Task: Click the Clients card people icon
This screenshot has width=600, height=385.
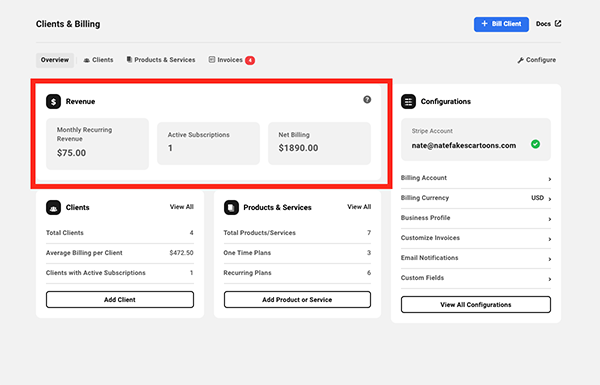Action: coord(54,207)
